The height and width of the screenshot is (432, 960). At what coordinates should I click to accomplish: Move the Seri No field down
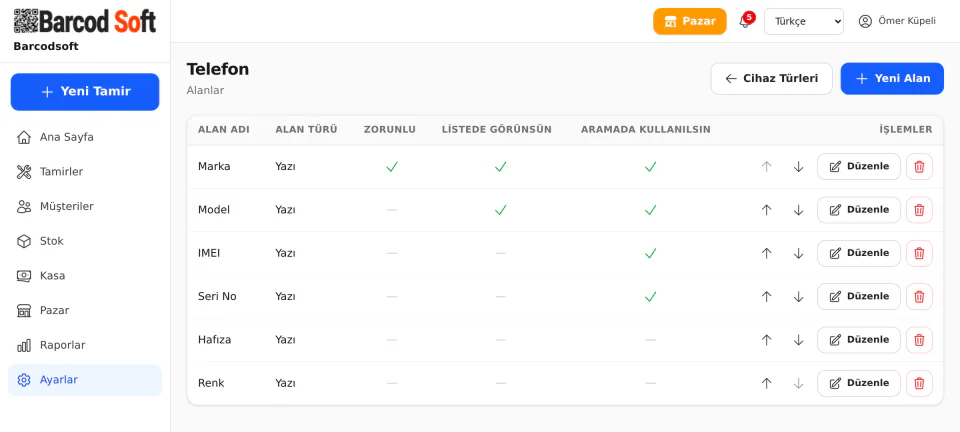click(x=798, y=297)
